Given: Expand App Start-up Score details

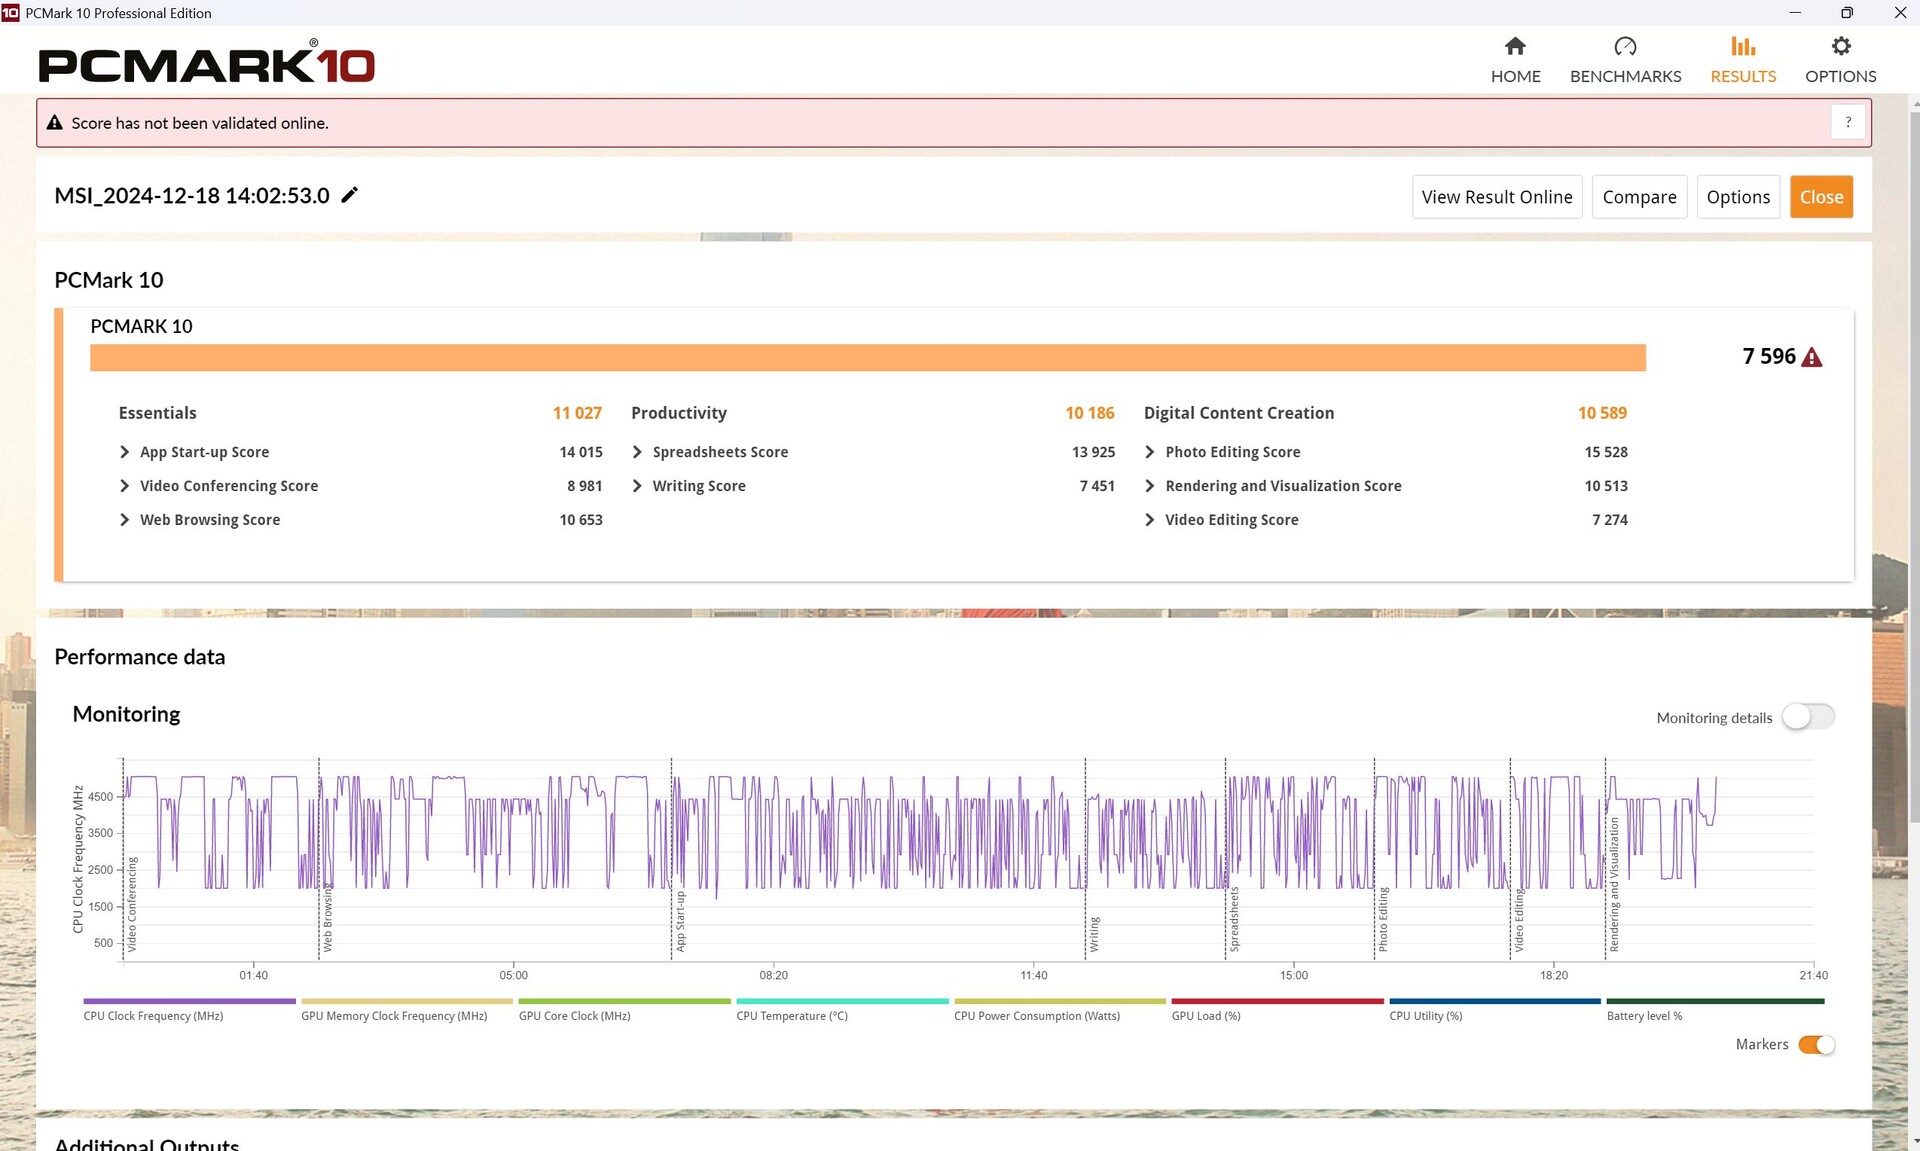Looking at the screenshot, I should pyautogui.click(x=125, y=452).
